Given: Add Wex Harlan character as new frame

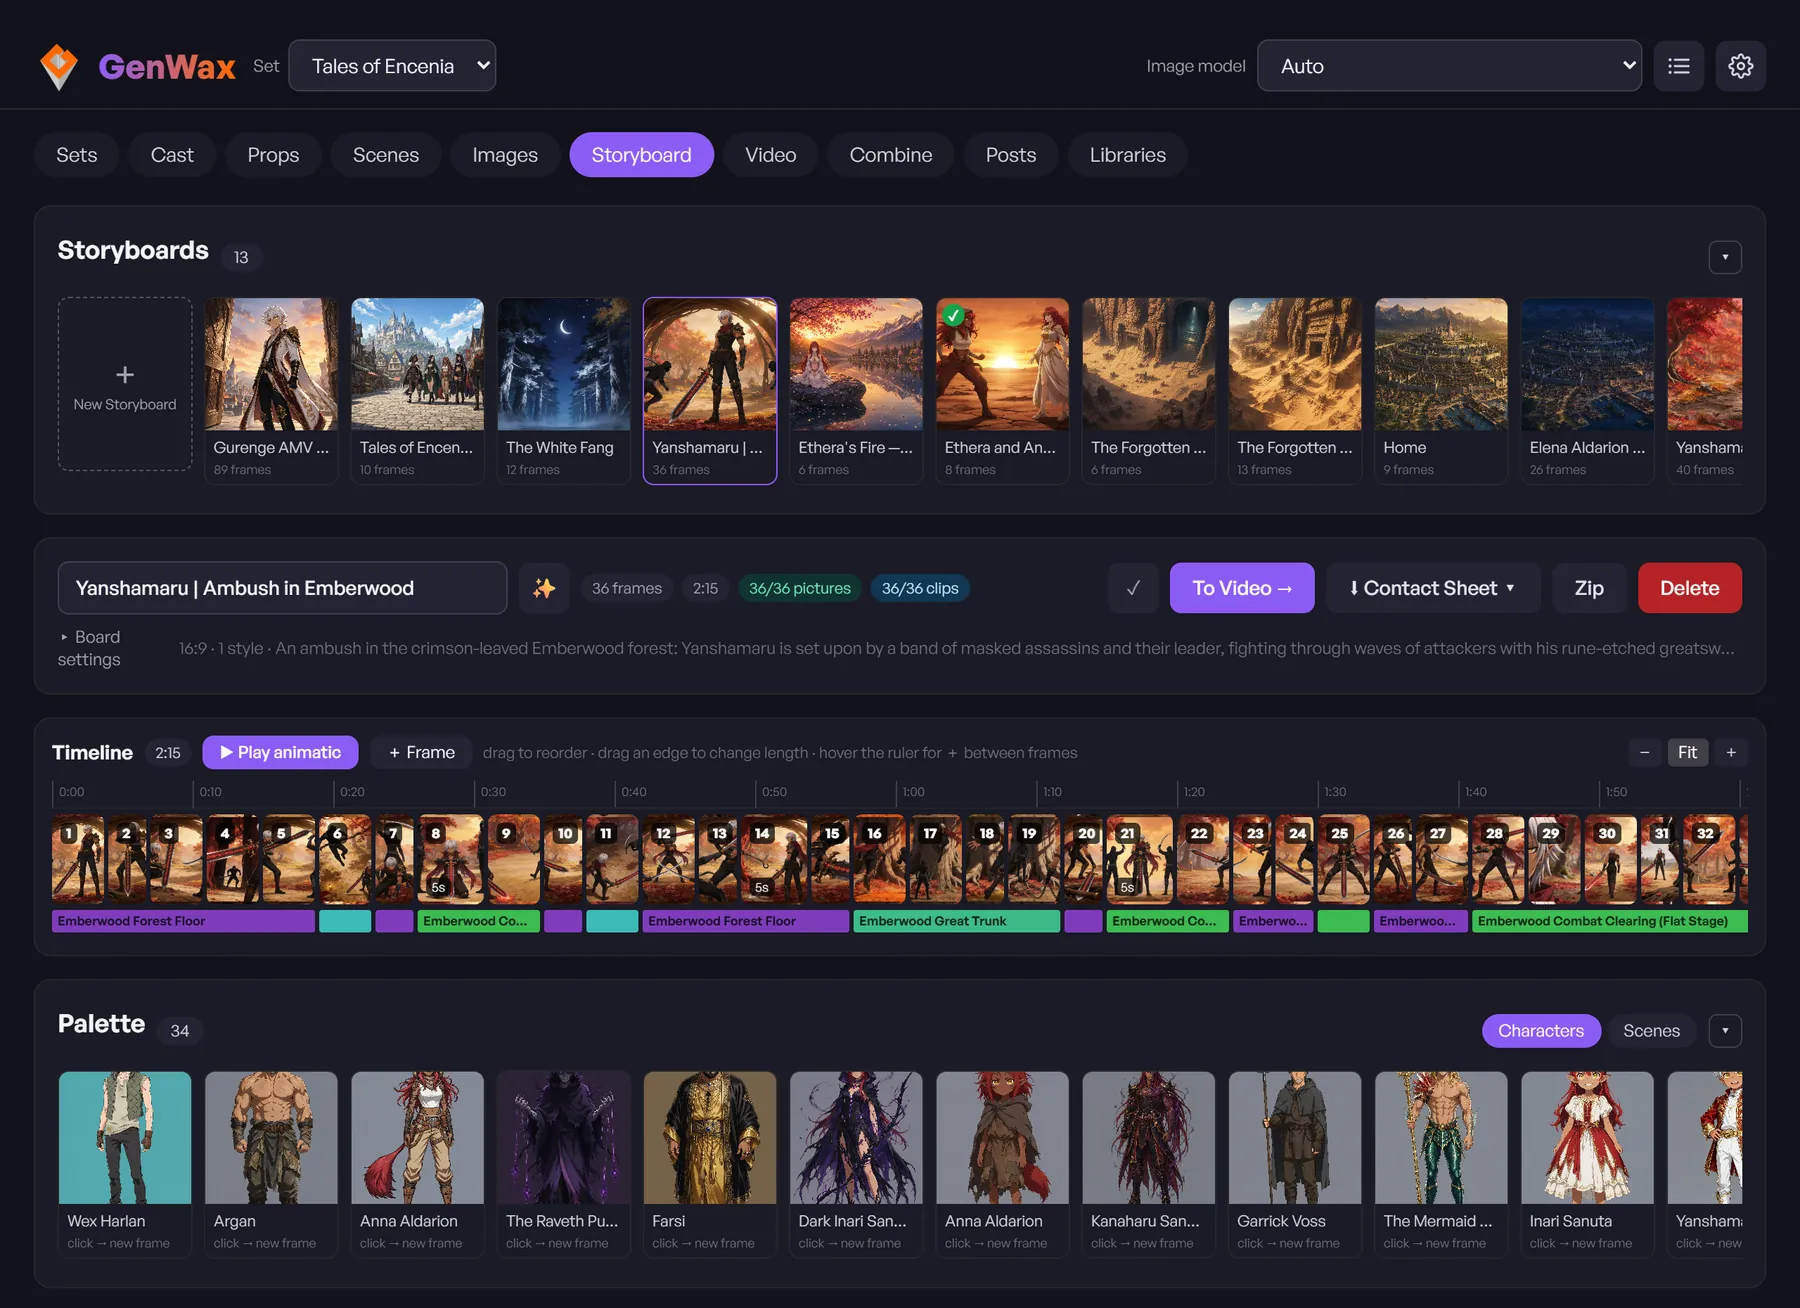Looking at the screenshot, I should click(x=125, y=1164).
